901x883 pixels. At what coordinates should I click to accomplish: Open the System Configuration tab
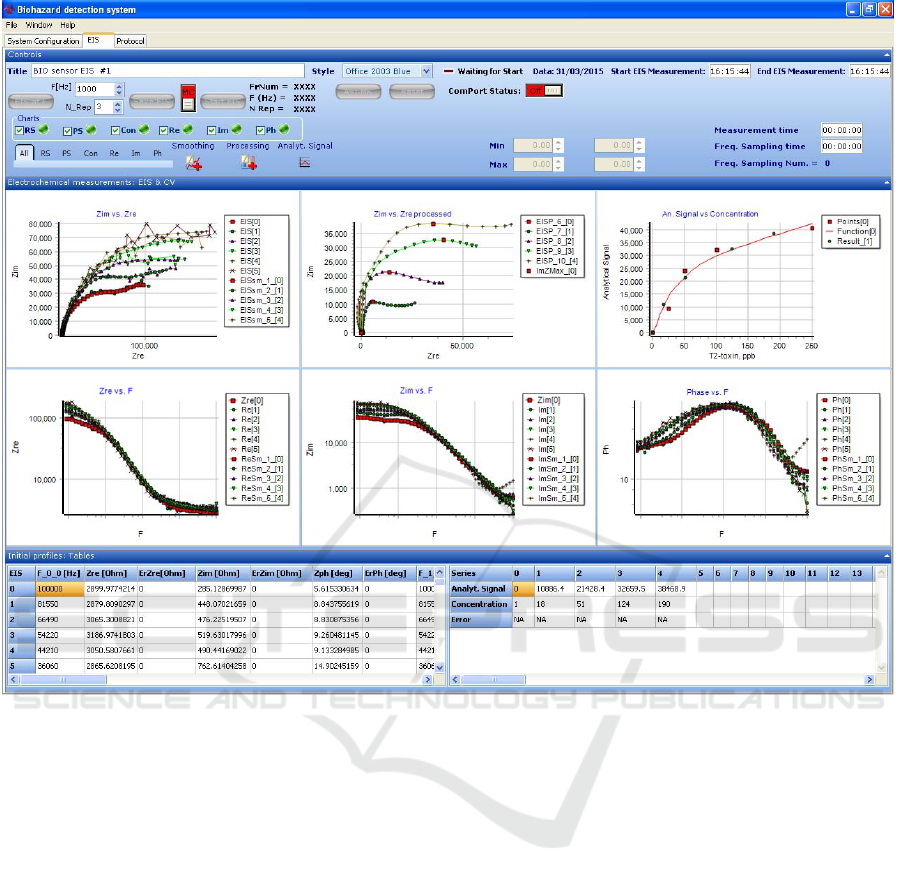[x=43, y=41]
